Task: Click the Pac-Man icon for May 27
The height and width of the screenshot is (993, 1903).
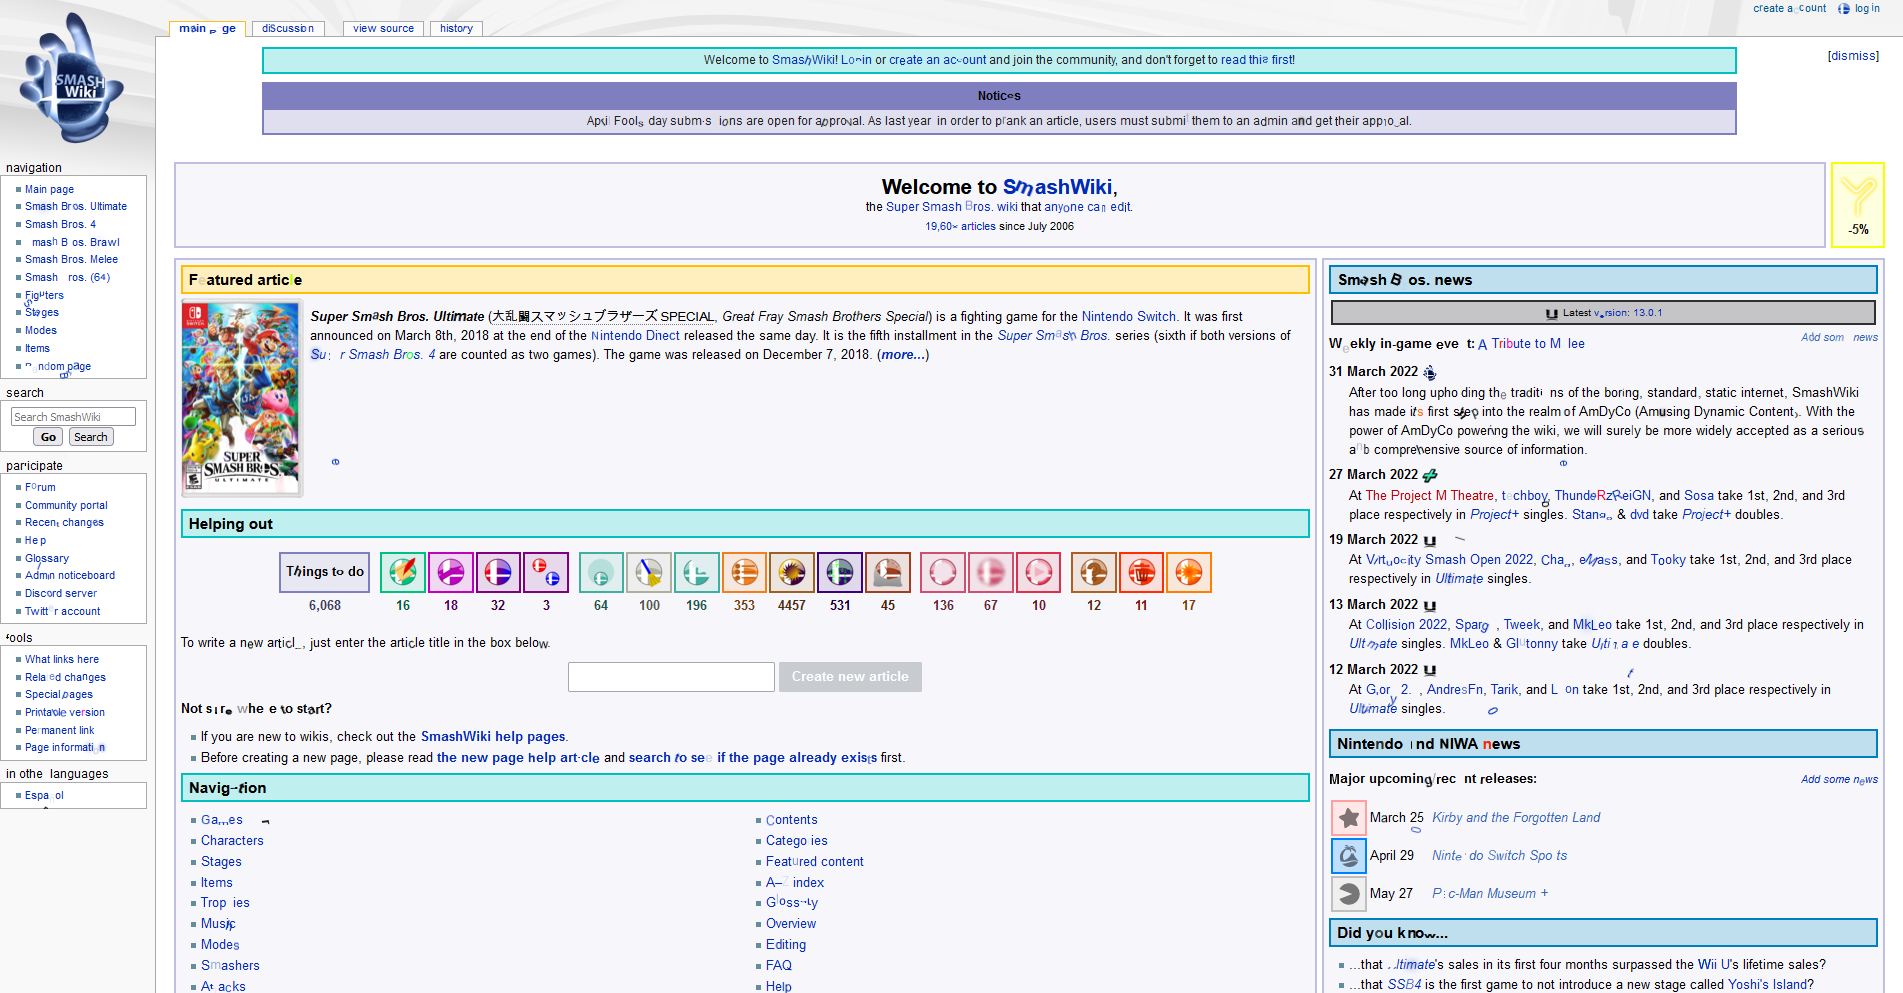Action: coord(1348,894)
